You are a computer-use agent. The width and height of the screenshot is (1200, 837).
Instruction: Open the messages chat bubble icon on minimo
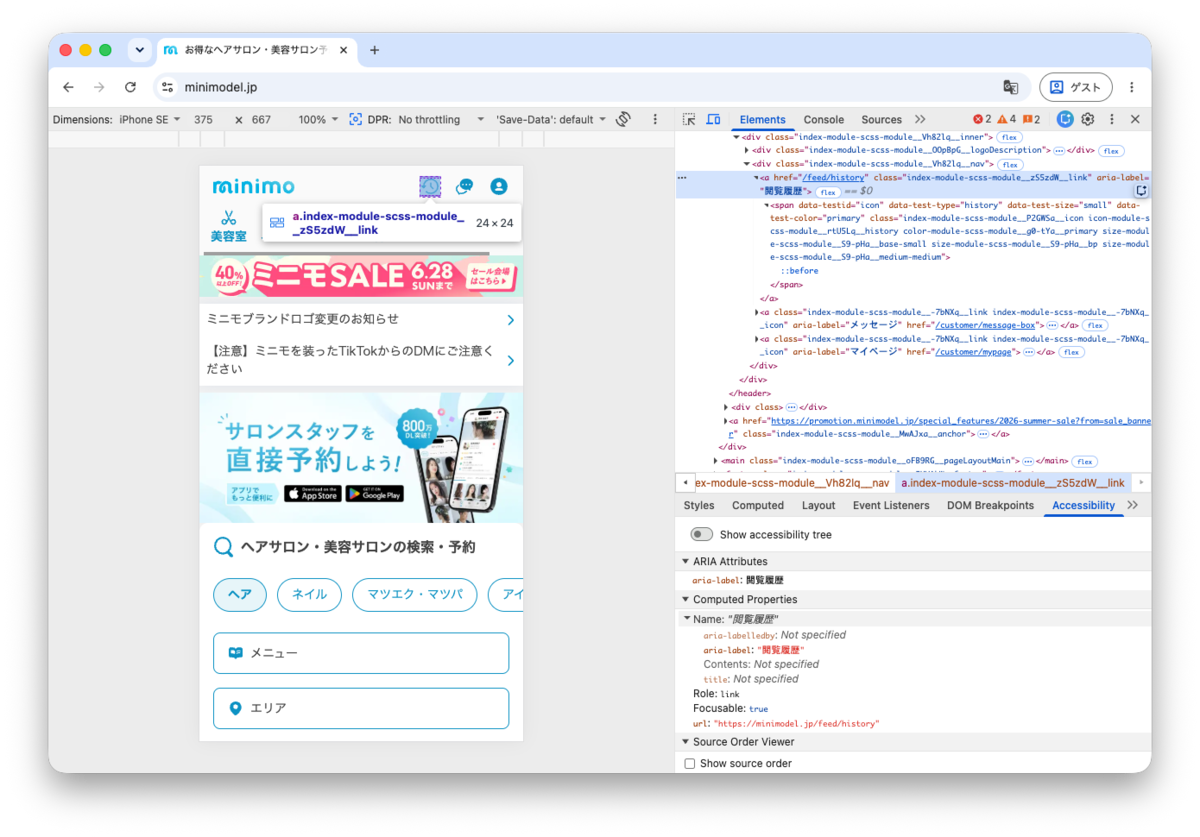click(464, 186)
